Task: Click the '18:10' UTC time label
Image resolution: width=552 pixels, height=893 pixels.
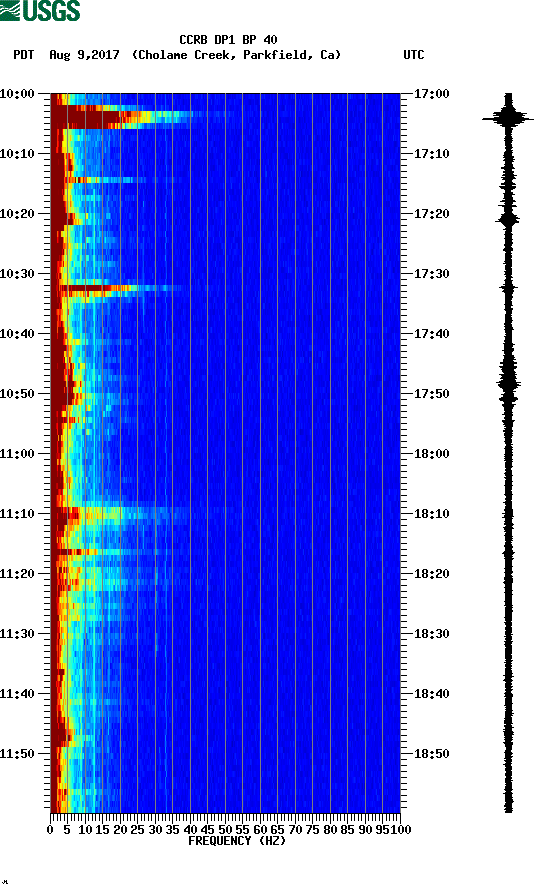Action: [431, 513]
